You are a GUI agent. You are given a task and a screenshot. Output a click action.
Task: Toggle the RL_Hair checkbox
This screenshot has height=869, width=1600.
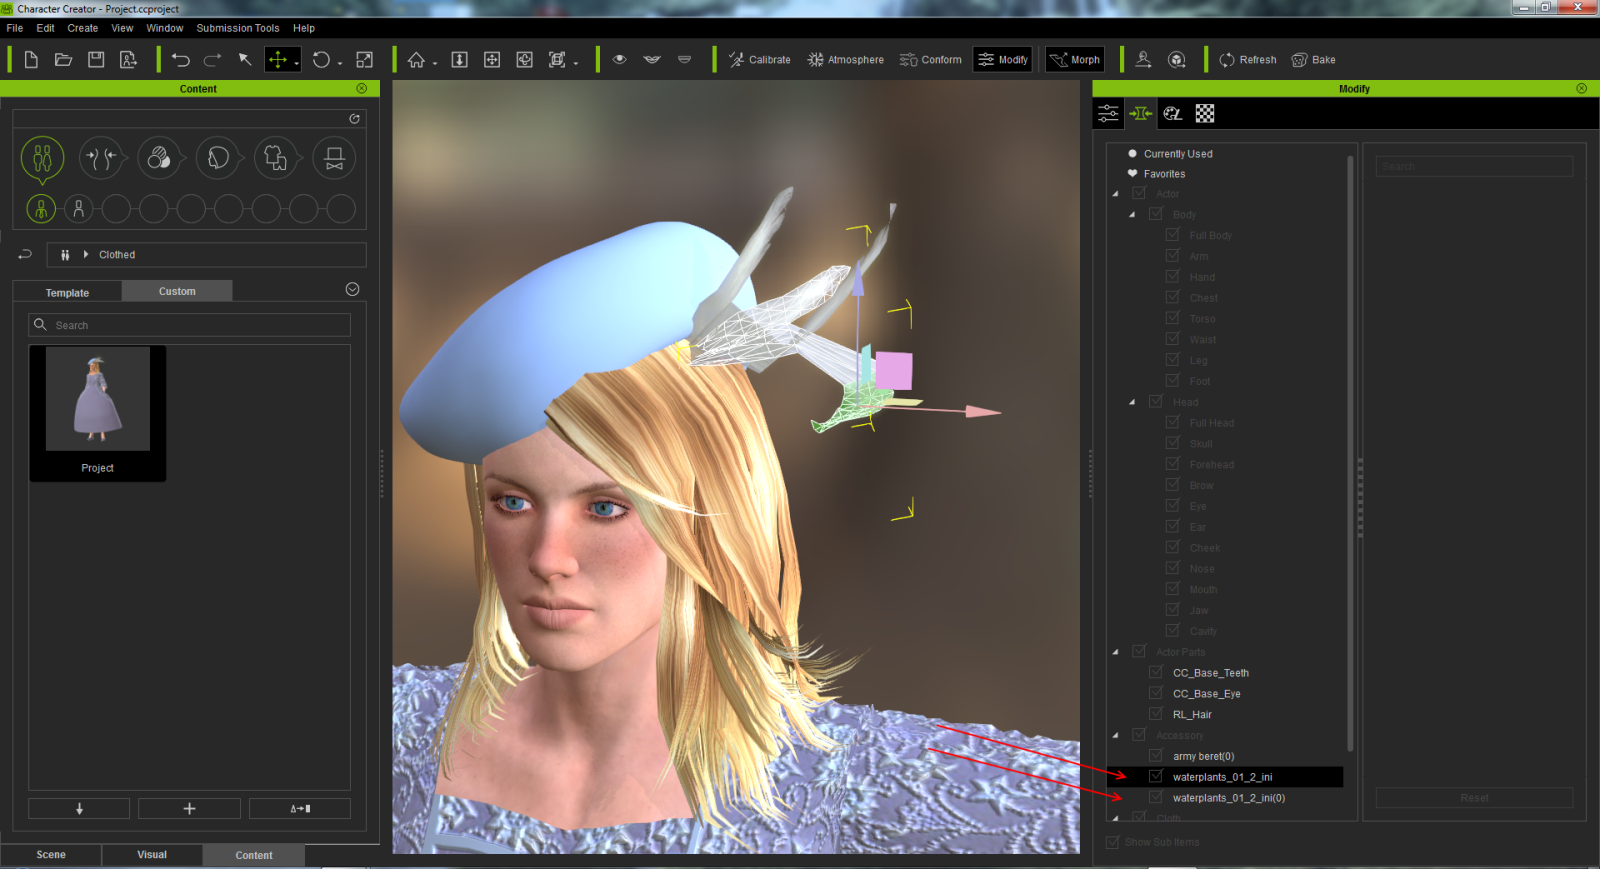tap(1156, 714)
